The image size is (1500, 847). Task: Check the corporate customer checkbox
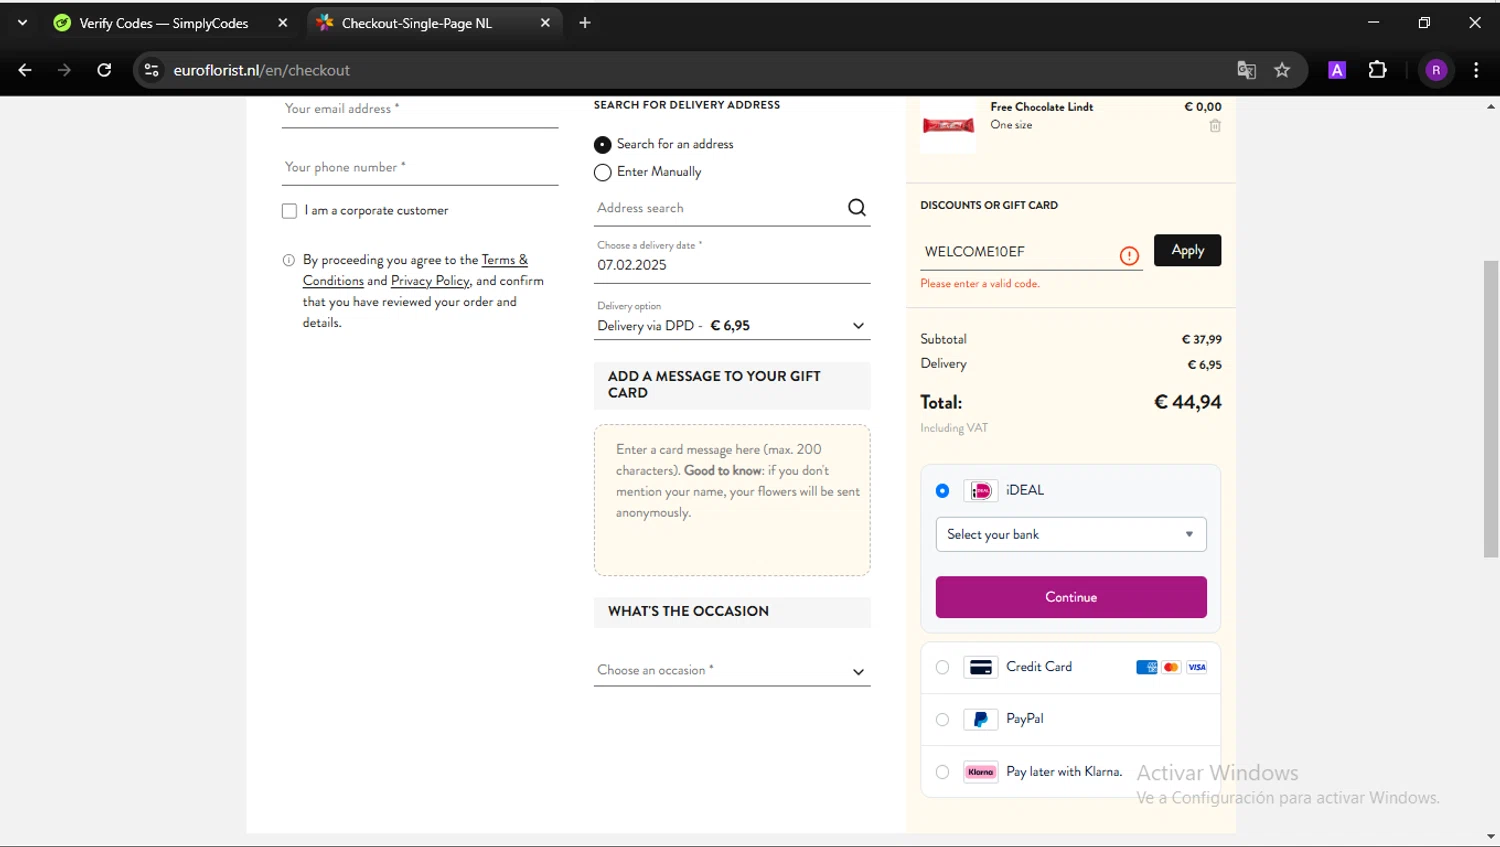point(289,211)
